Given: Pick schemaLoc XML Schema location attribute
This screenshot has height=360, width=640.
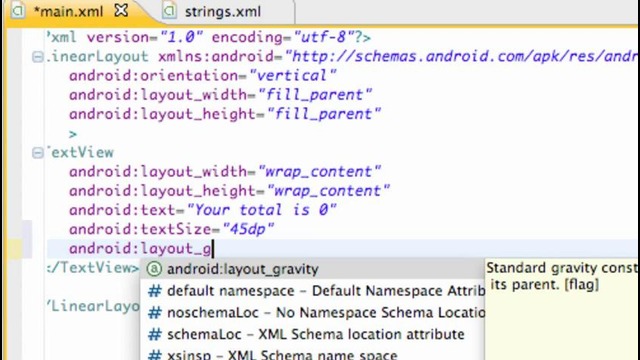Looking at the screenshot, I should click(312, 334).
